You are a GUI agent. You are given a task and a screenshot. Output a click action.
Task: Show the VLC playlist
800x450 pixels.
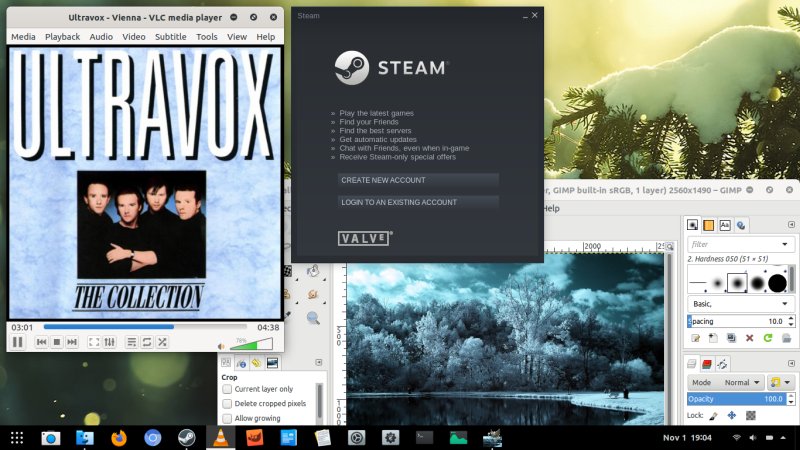tap(131, 342)
